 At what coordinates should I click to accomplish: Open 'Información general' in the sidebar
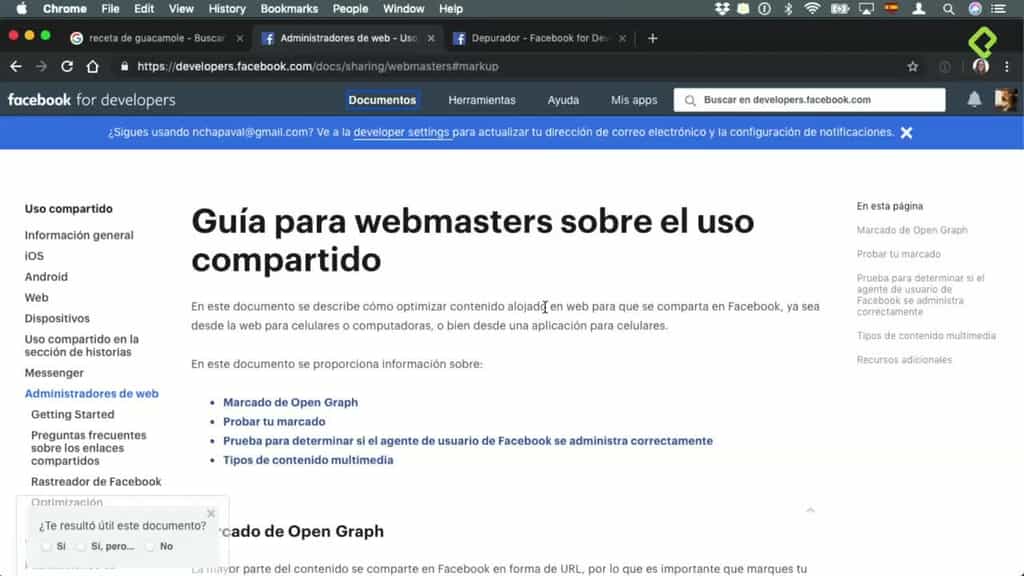click(79, 235)
